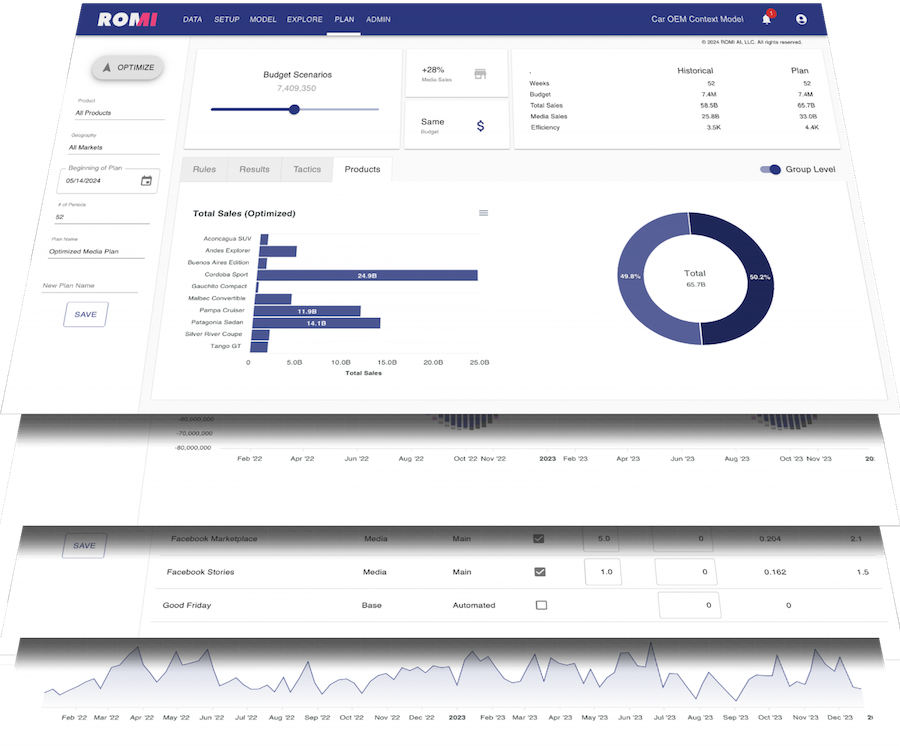Image resolution: width=900 pixels, height=746 pixels.
Task: Open the user account profile icon
Action: 801,19
